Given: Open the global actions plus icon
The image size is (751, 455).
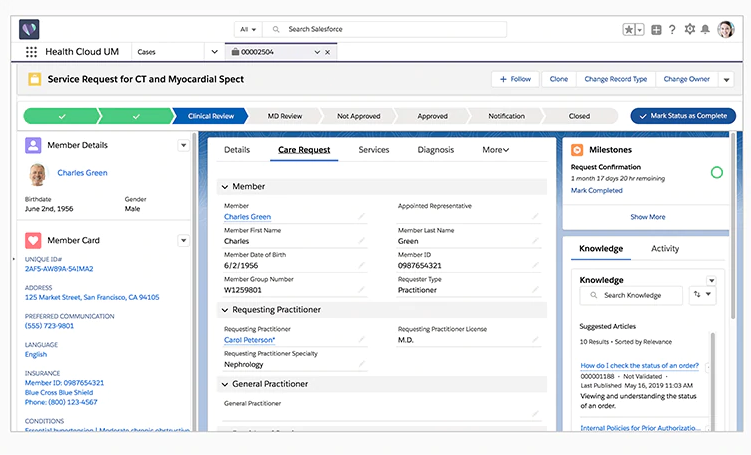Looking at the screenshot, I should click(x=656, y=30).
